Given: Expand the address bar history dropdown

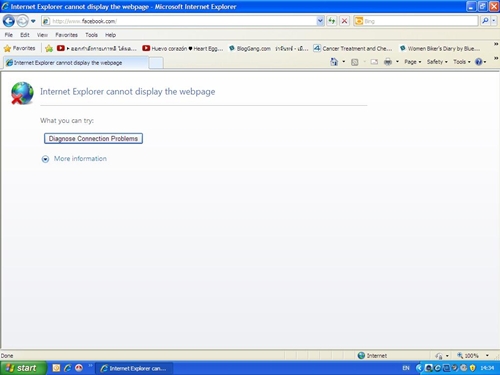Looking at the screenshot, I should (320, 21).
